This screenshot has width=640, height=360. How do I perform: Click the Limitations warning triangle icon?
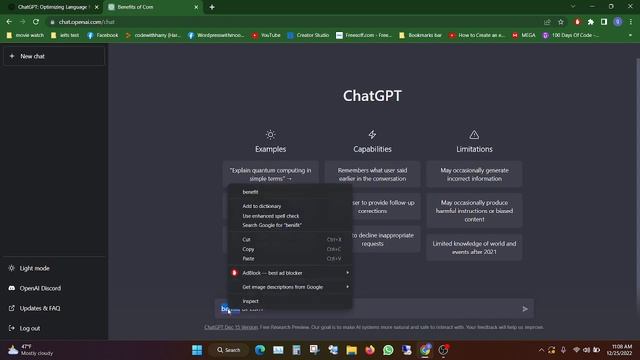(x=474, y=135)
